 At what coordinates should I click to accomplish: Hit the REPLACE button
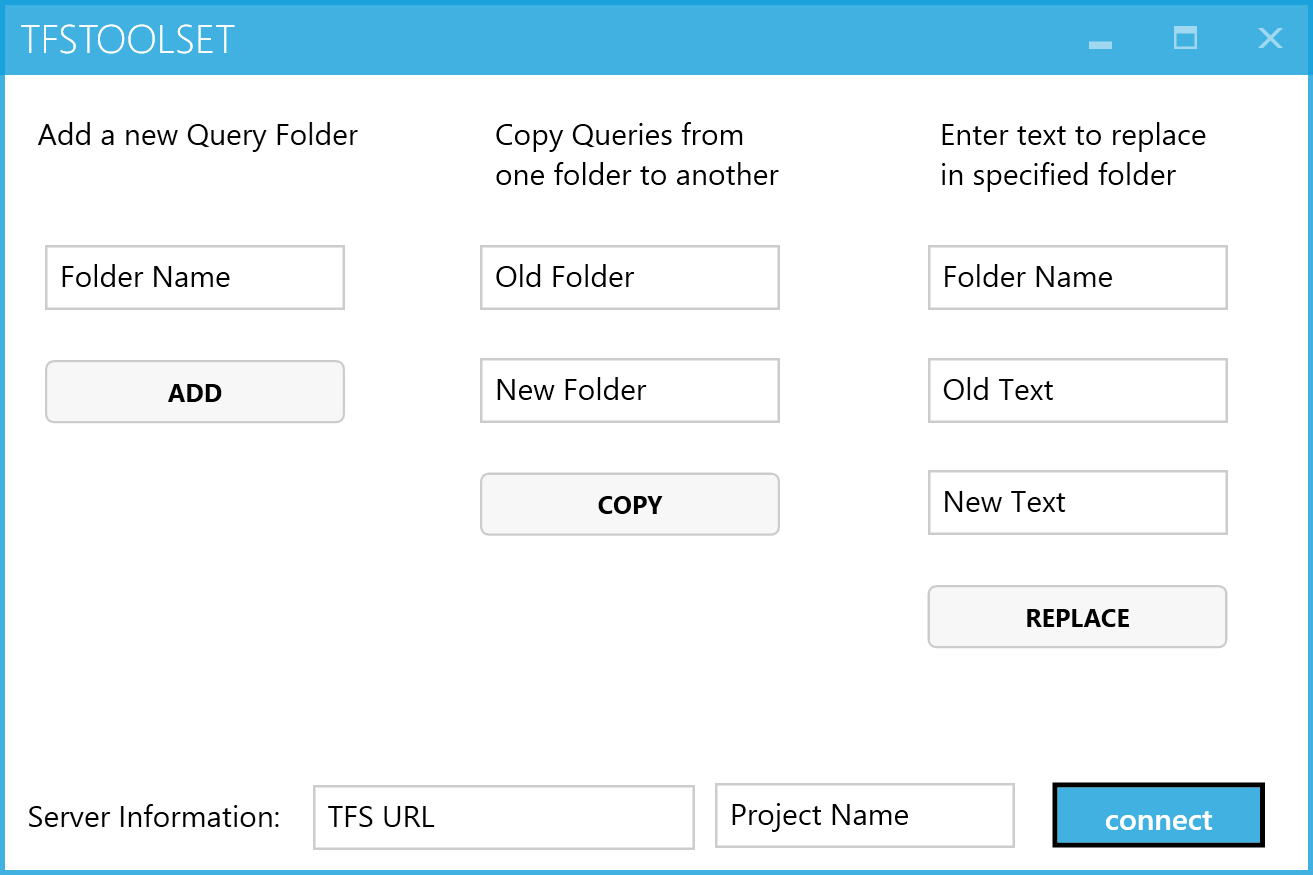click(x=1077, y=618)
